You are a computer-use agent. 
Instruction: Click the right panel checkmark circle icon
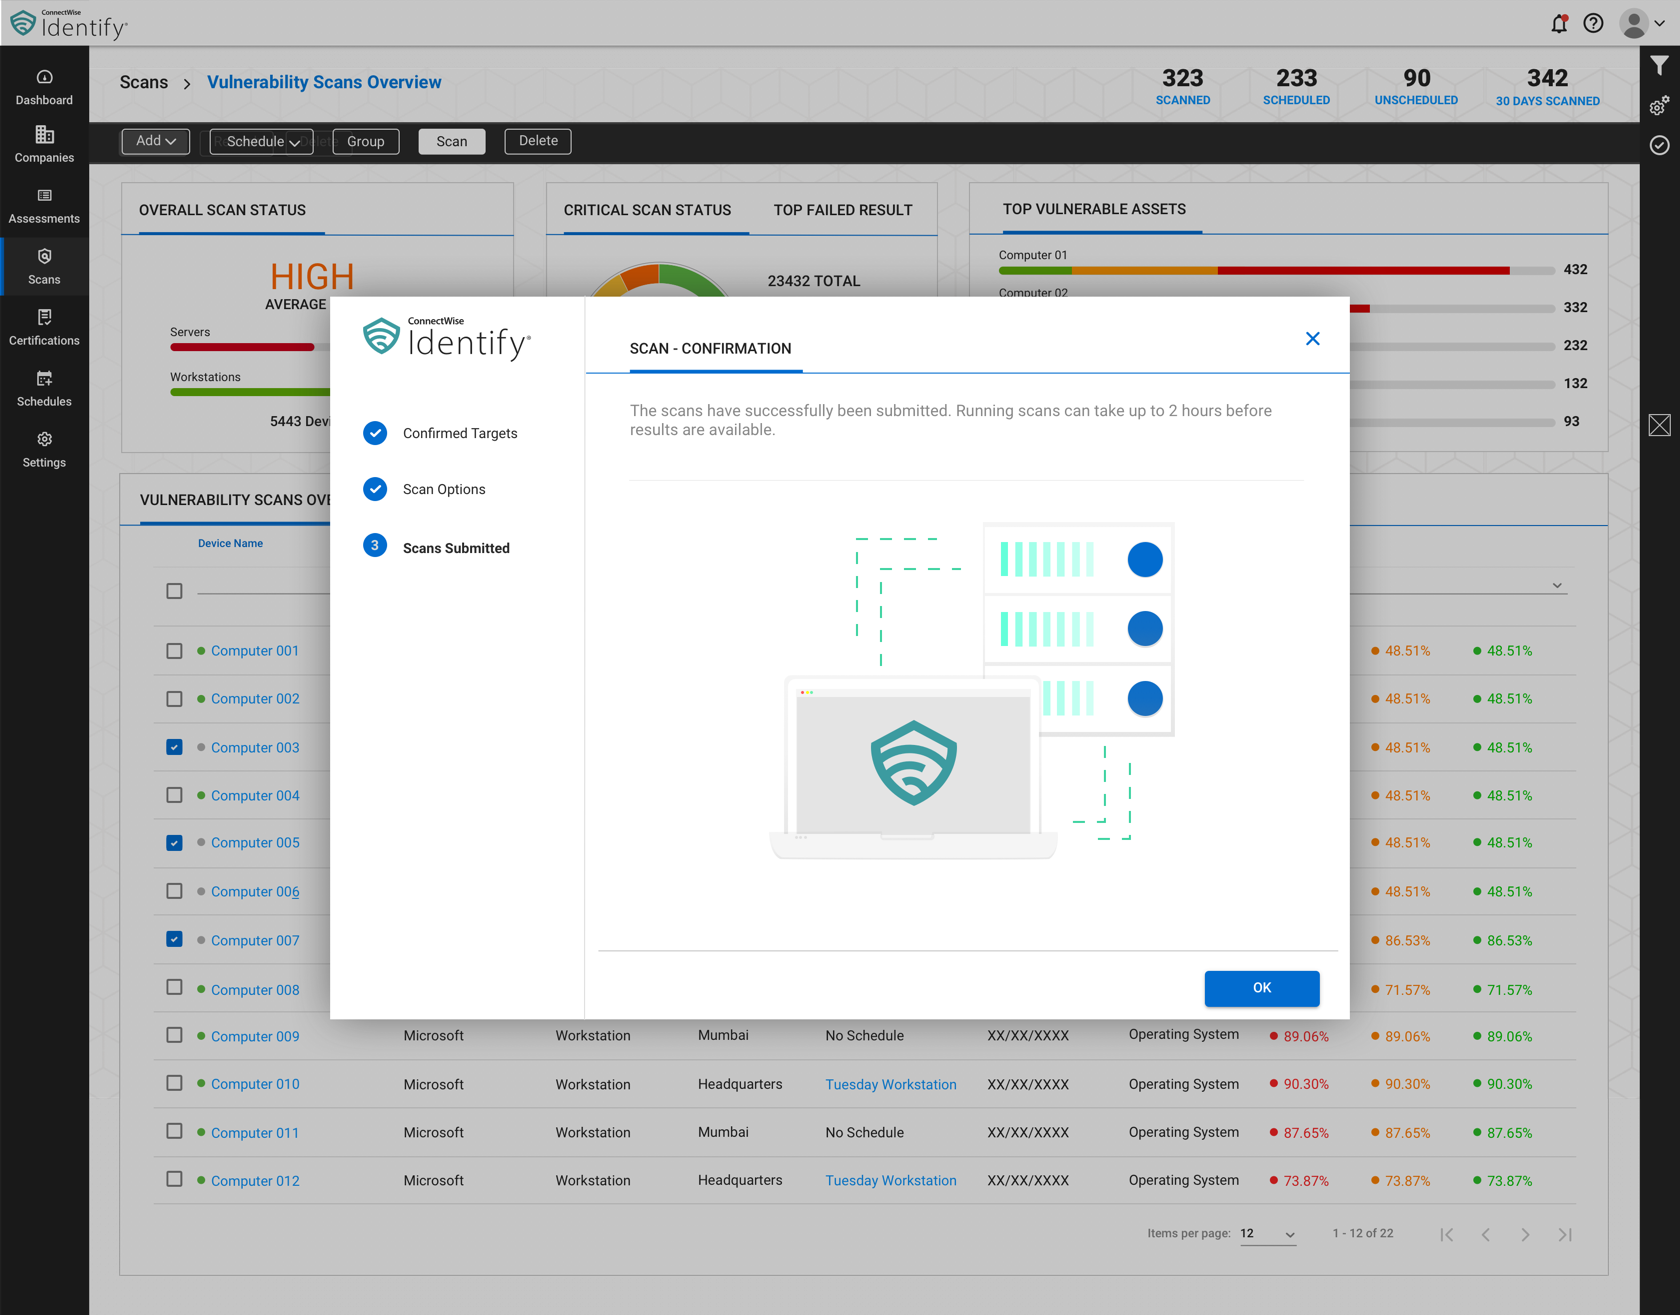tap(1660, 145)
